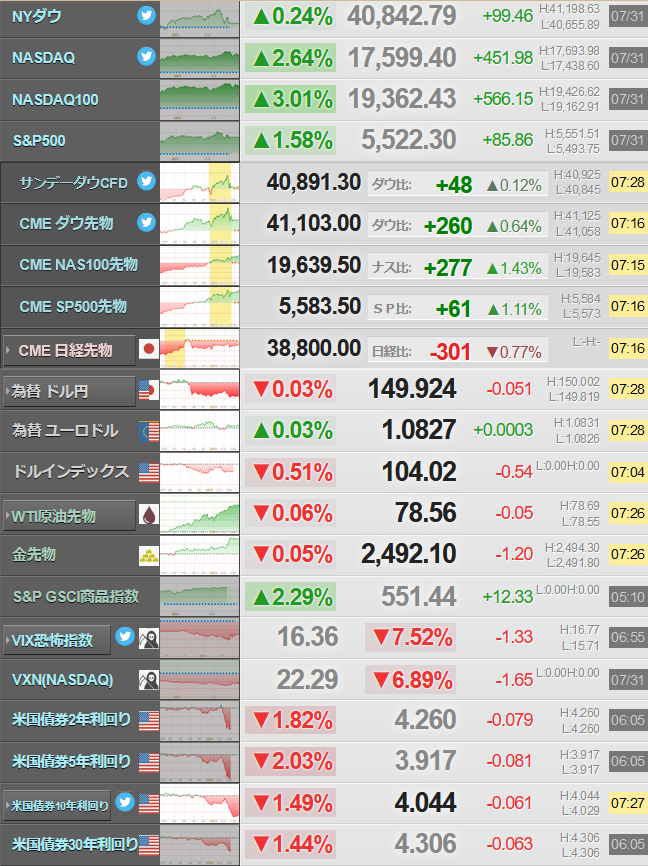Image resolution: width=648 pixels, height=866 pixels.
Task: Open the WTI原油先物 mini chart
Action: tap(199, 514)
